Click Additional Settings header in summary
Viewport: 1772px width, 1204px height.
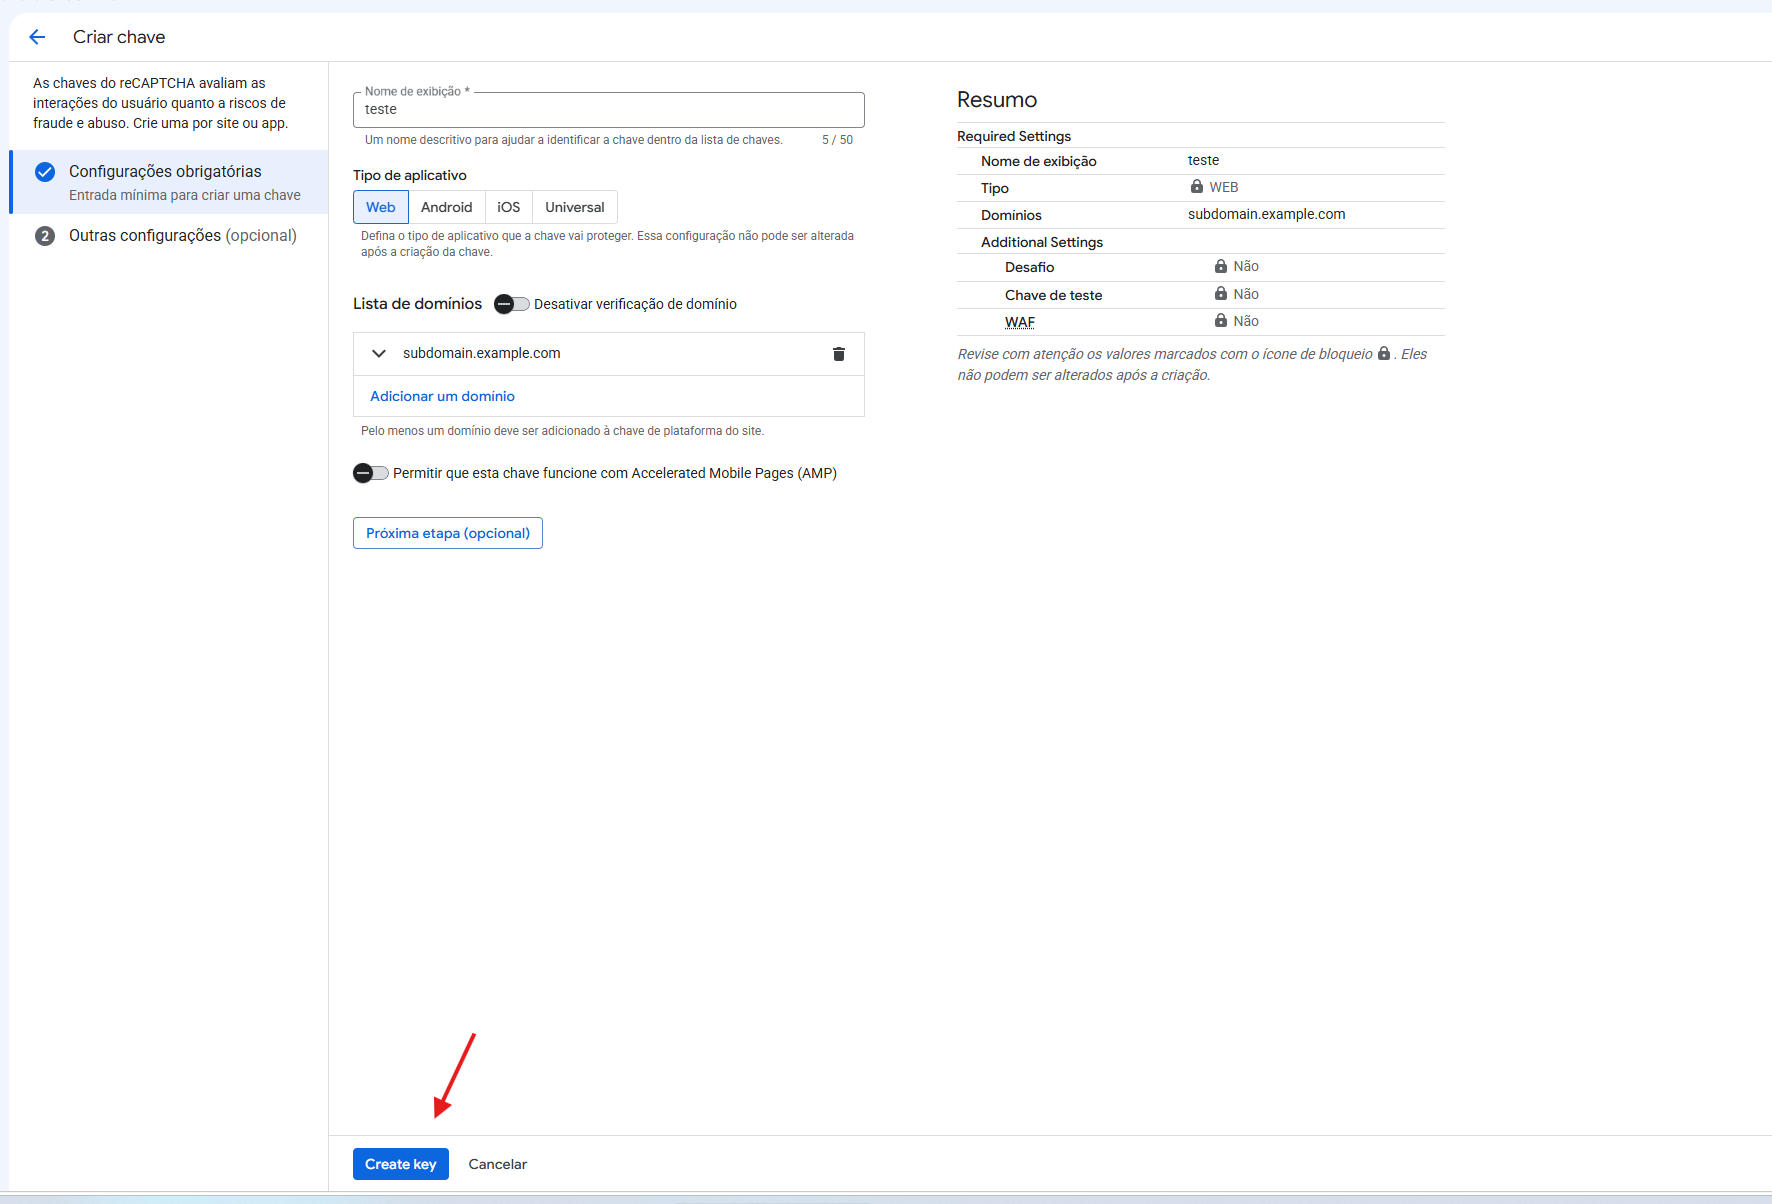pyautogui.click(x=1042, y=242)
